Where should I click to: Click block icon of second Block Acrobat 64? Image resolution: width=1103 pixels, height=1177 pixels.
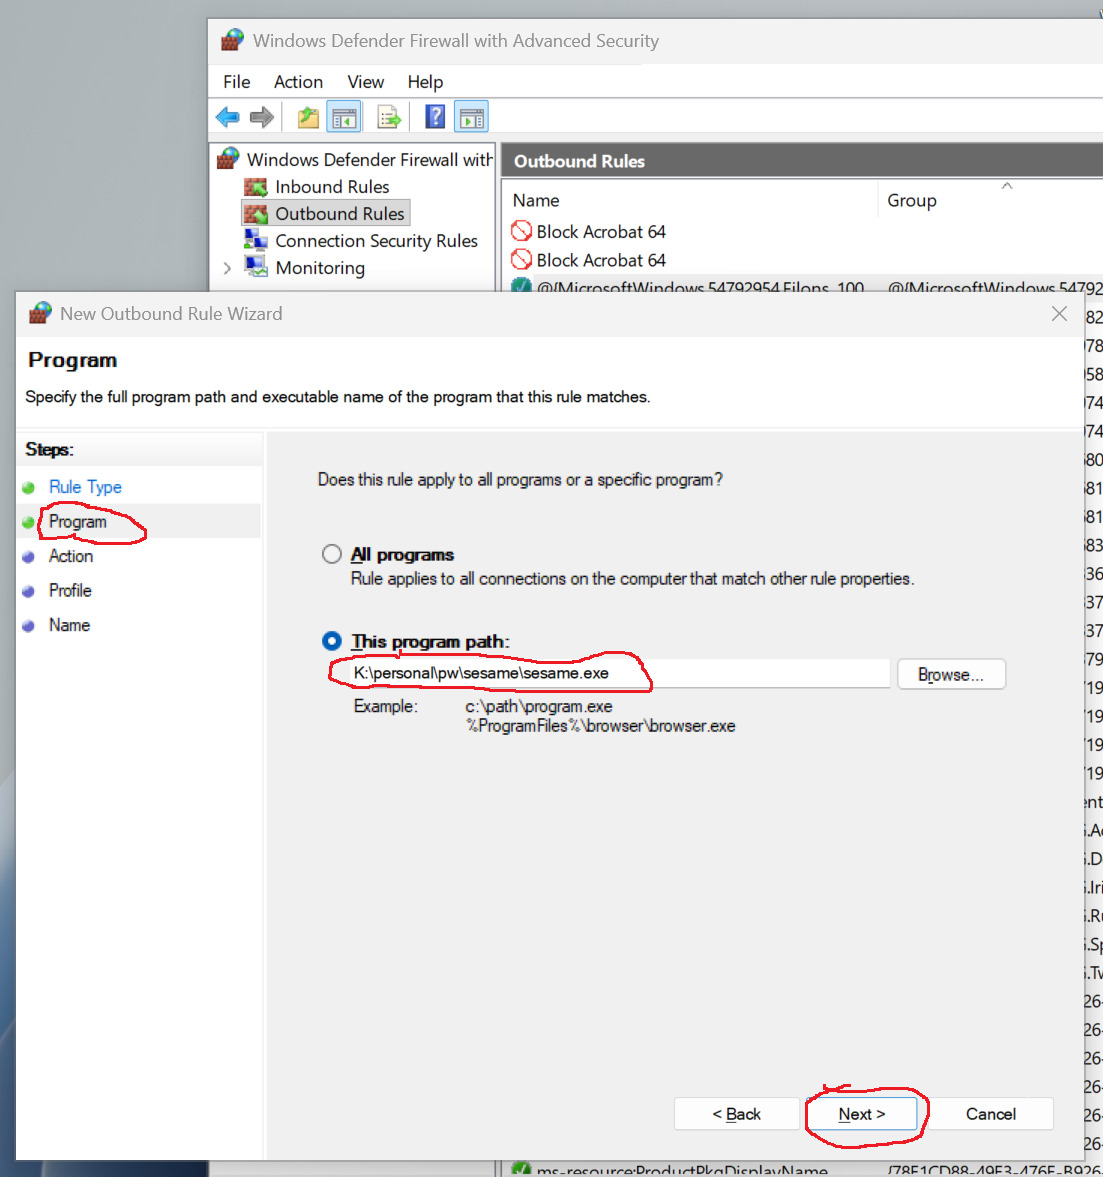521,260
